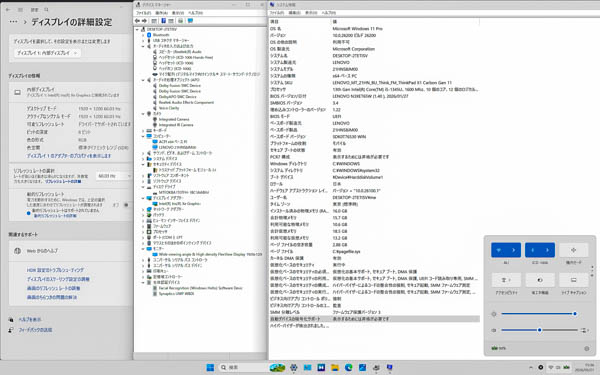Click the breadcrumb ellipsis in Settings
The width and height of the screenshot is (600, 375).
13,22
